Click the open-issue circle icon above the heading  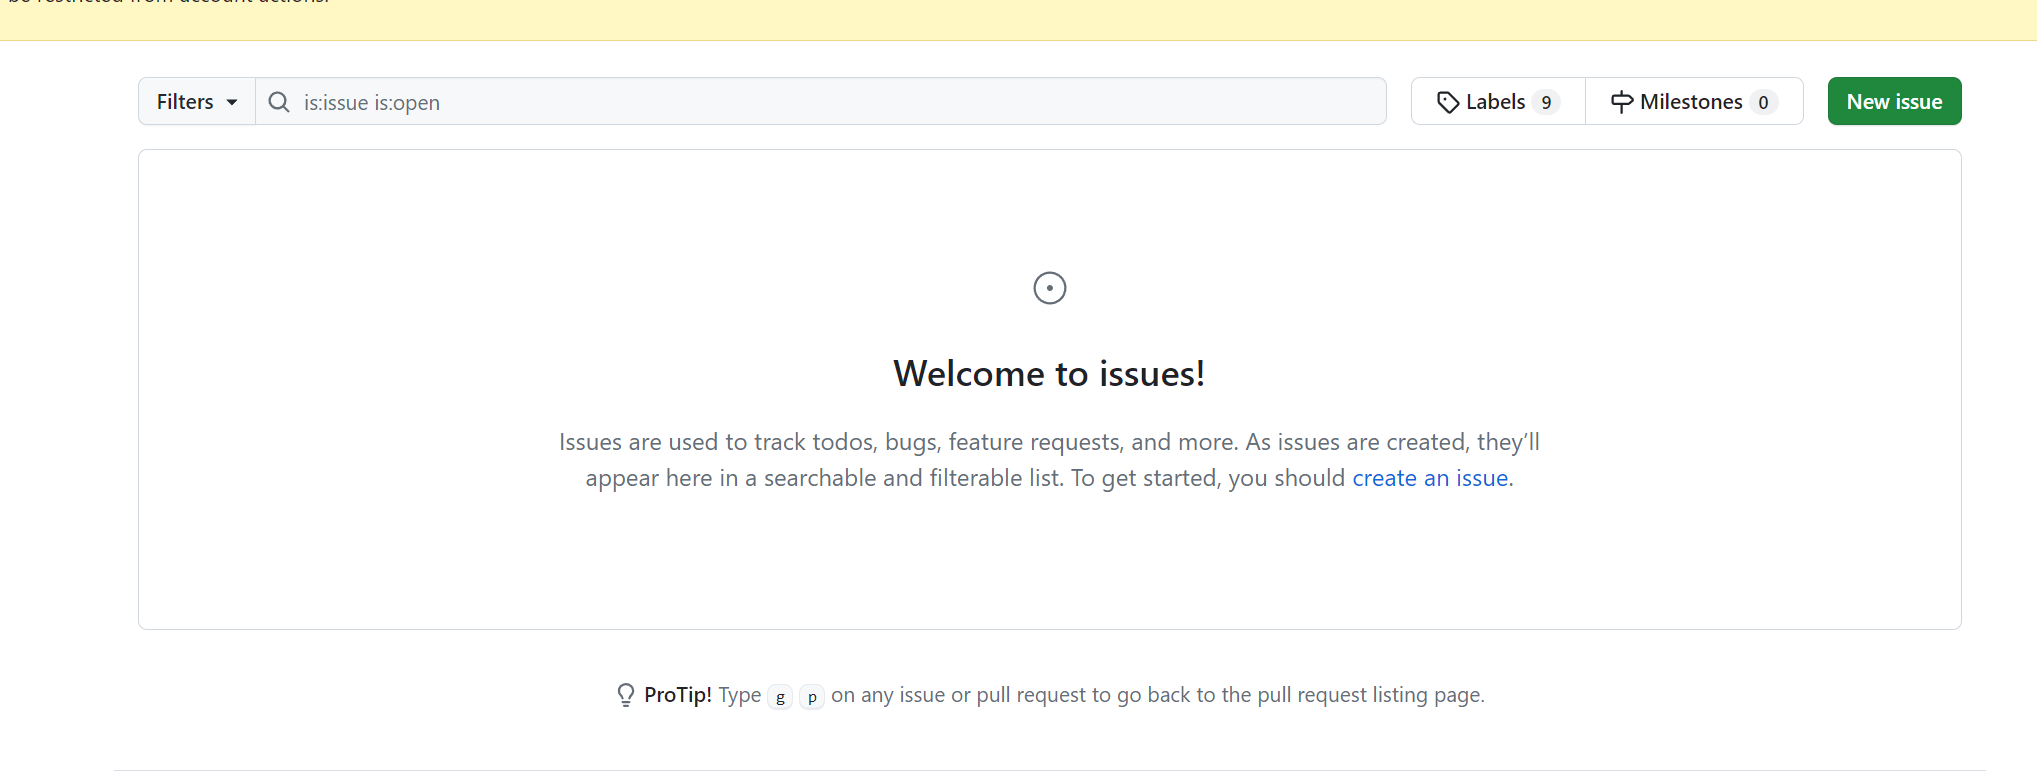[x=1049, y=288]
